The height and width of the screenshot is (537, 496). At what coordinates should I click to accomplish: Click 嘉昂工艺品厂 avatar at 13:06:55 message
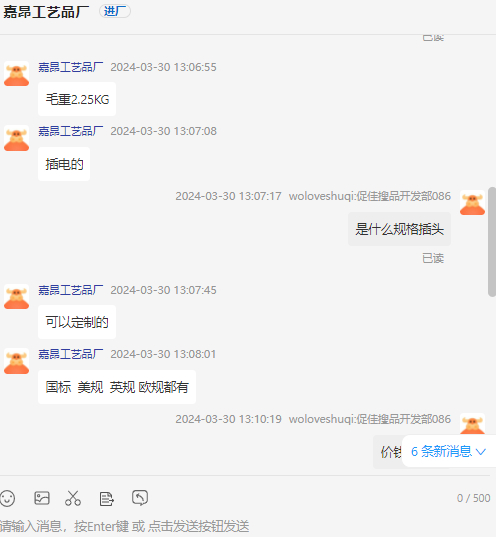16,74
